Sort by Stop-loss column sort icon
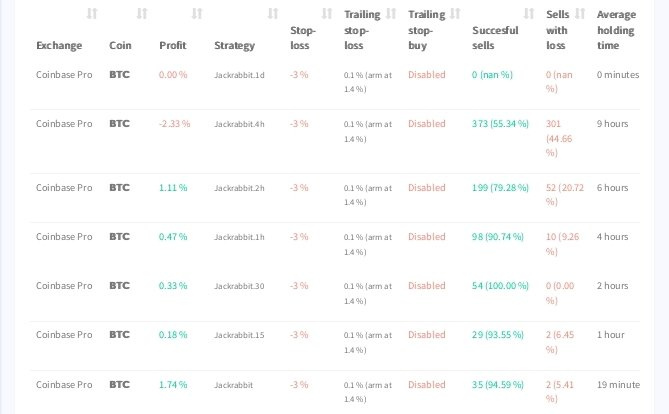Viewport: 669px width, 414px height. (x=327, y=14)
